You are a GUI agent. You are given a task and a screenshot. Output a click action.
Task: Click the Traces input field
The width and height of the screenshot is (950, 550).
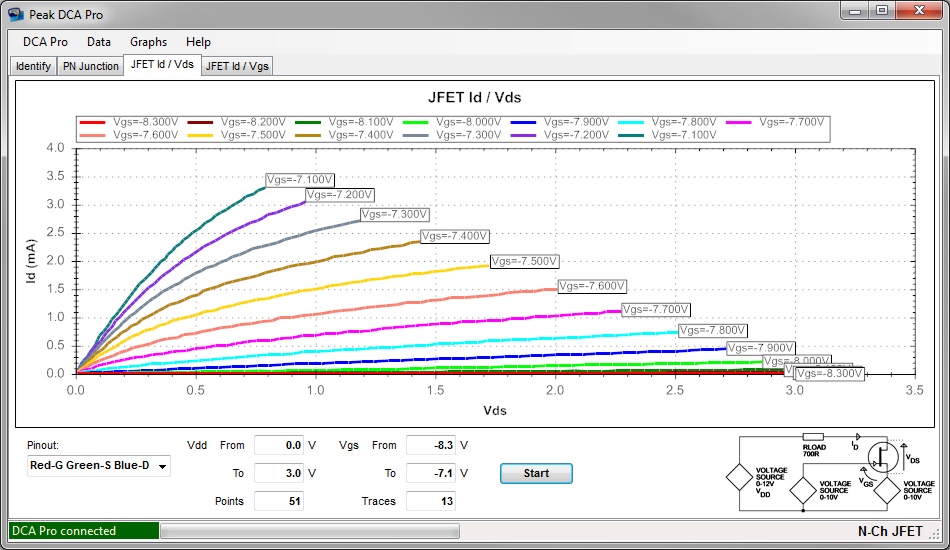[x=431, y=501]
